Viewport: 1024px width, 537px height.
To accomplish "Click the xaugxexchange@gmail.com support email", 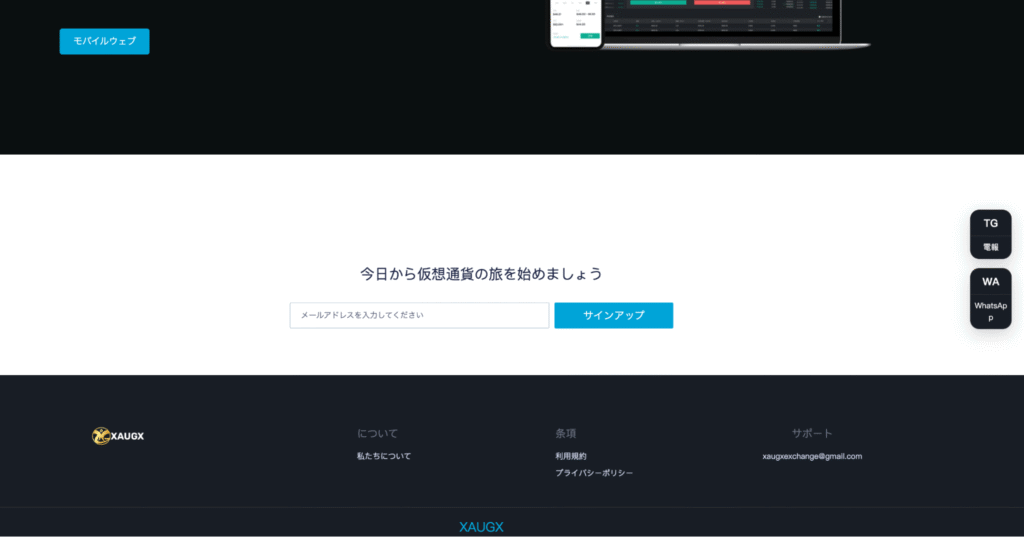I will [x=812, y=456].
